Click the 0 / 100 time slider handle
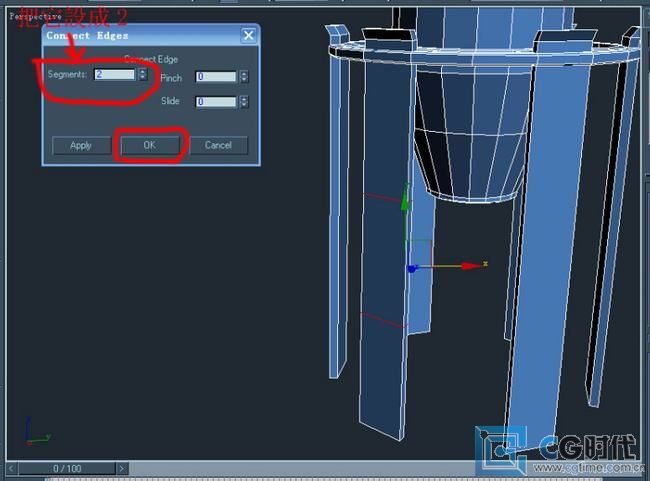 click(x=67, y=469)
